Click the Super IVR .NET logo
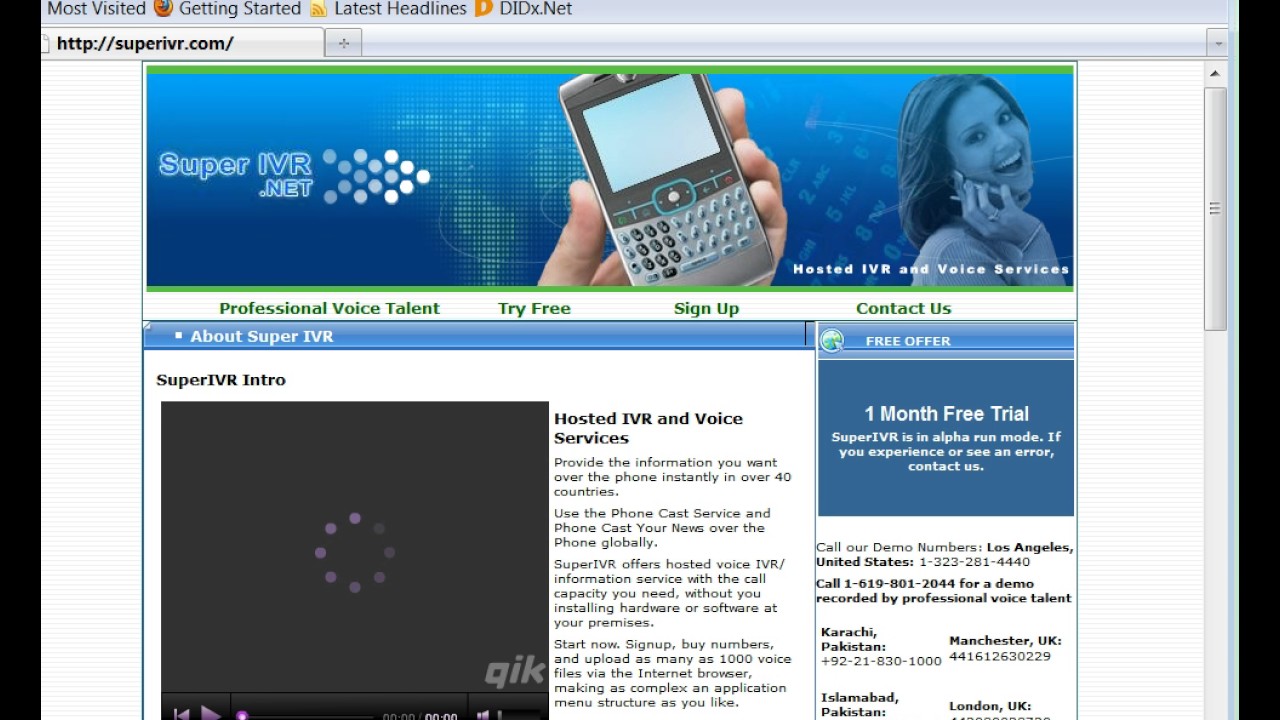 tap(294, 176)
